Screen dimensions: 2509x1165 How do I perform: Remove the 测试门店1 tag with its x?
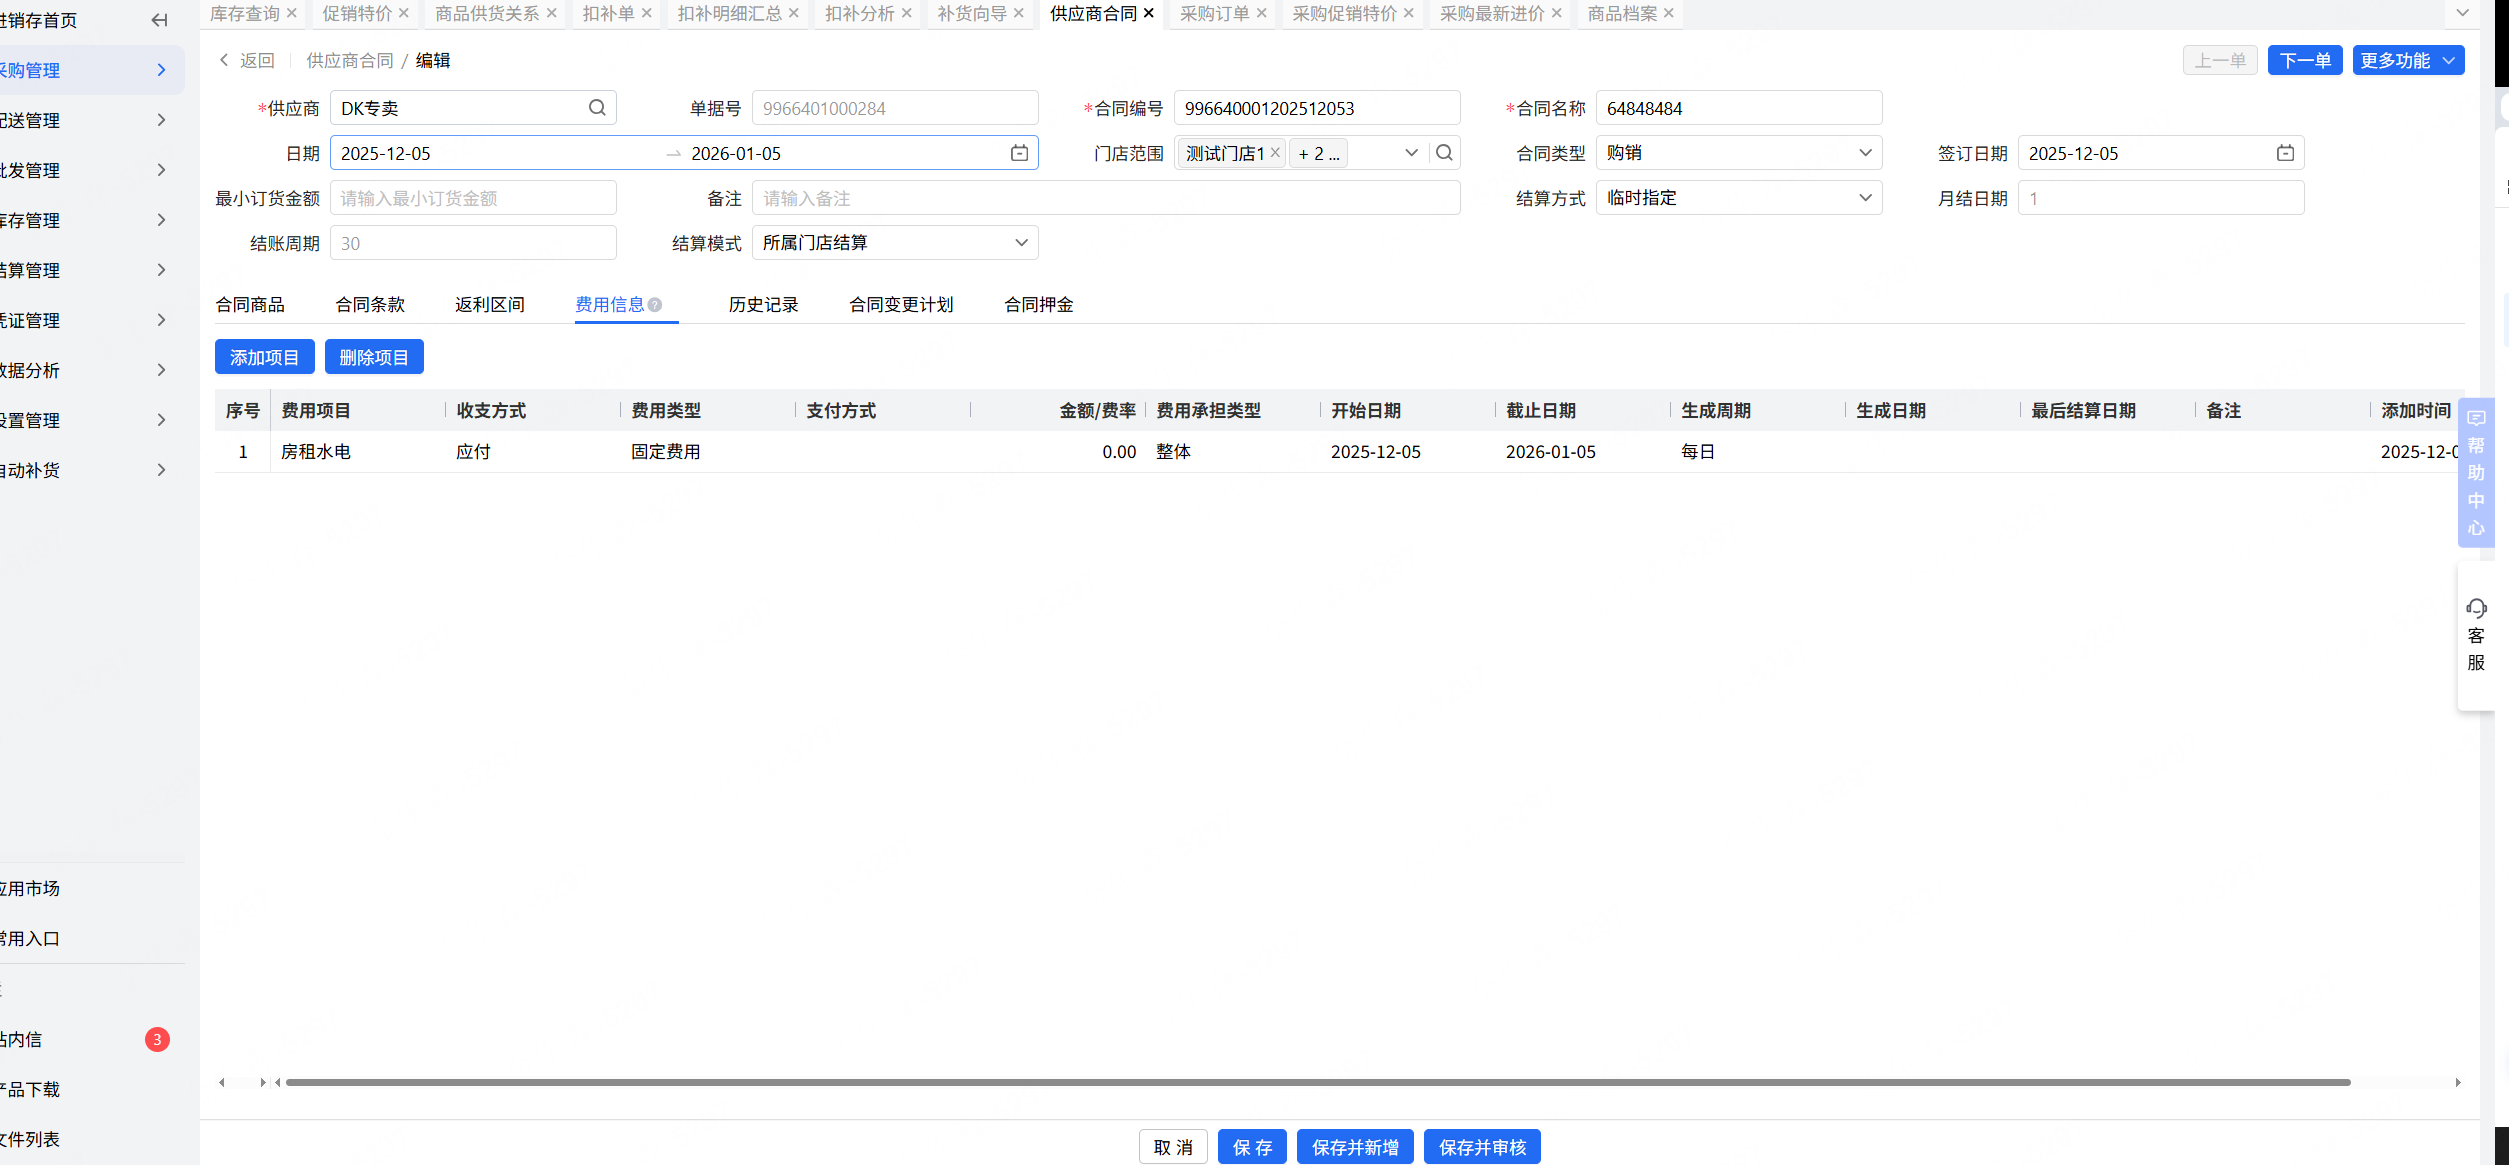[x=1275, y=153]
